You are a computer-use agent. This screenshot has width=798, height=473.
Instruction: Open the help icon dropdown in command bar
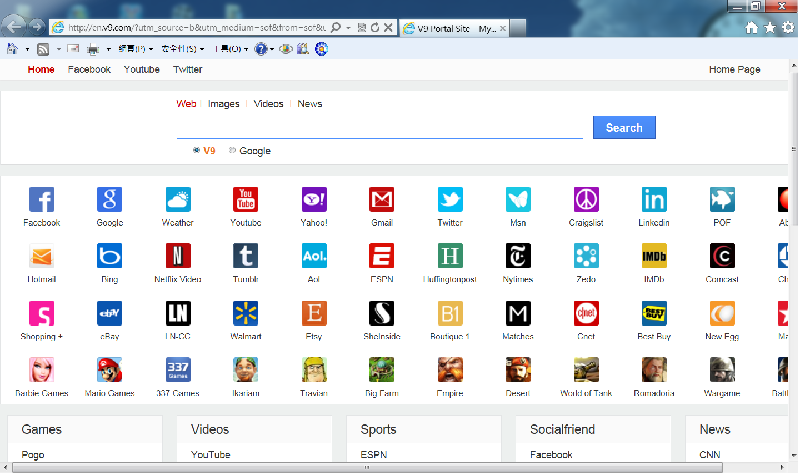coord(273,49)
